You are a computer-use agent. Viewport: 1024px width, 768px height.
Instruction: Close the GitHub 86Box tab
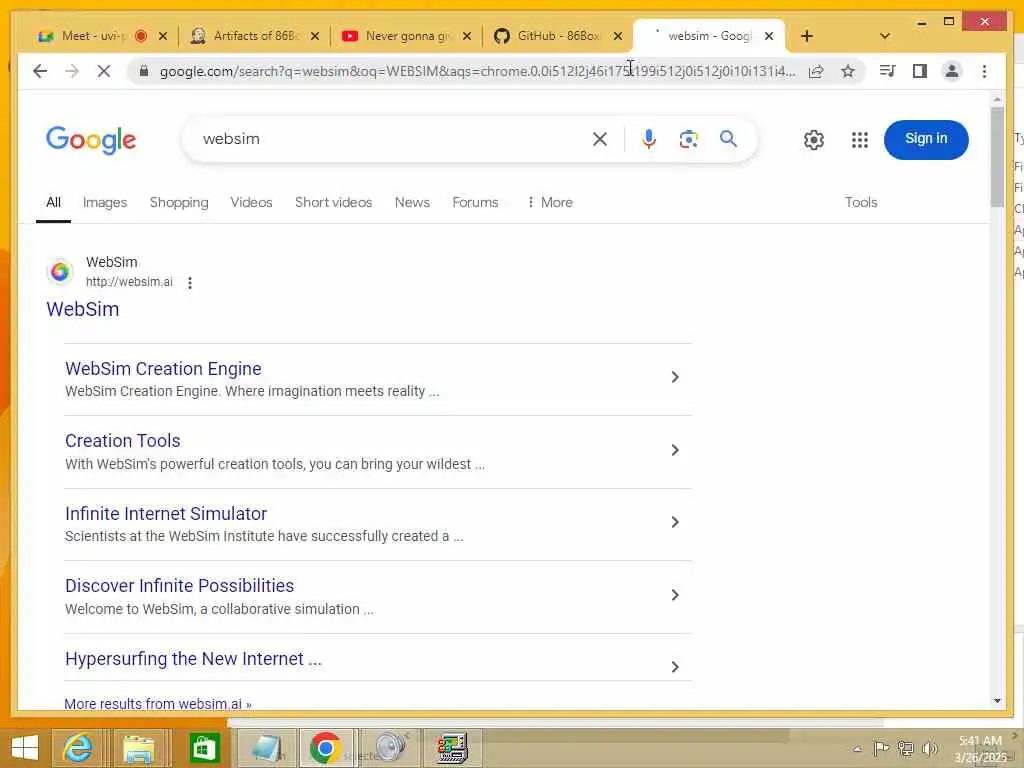618,36
